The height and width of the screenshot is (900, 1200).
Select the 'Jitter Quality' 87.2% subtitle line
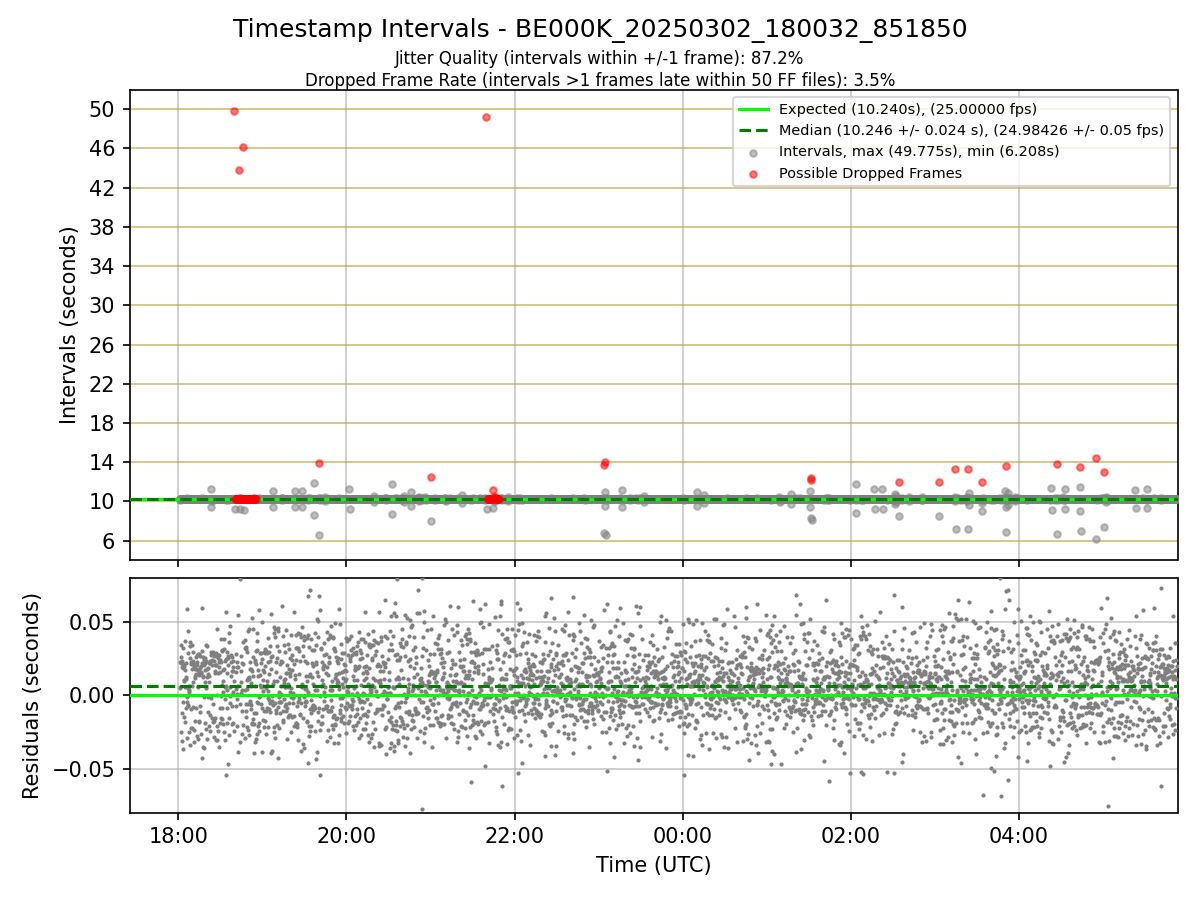click(600, 58)
